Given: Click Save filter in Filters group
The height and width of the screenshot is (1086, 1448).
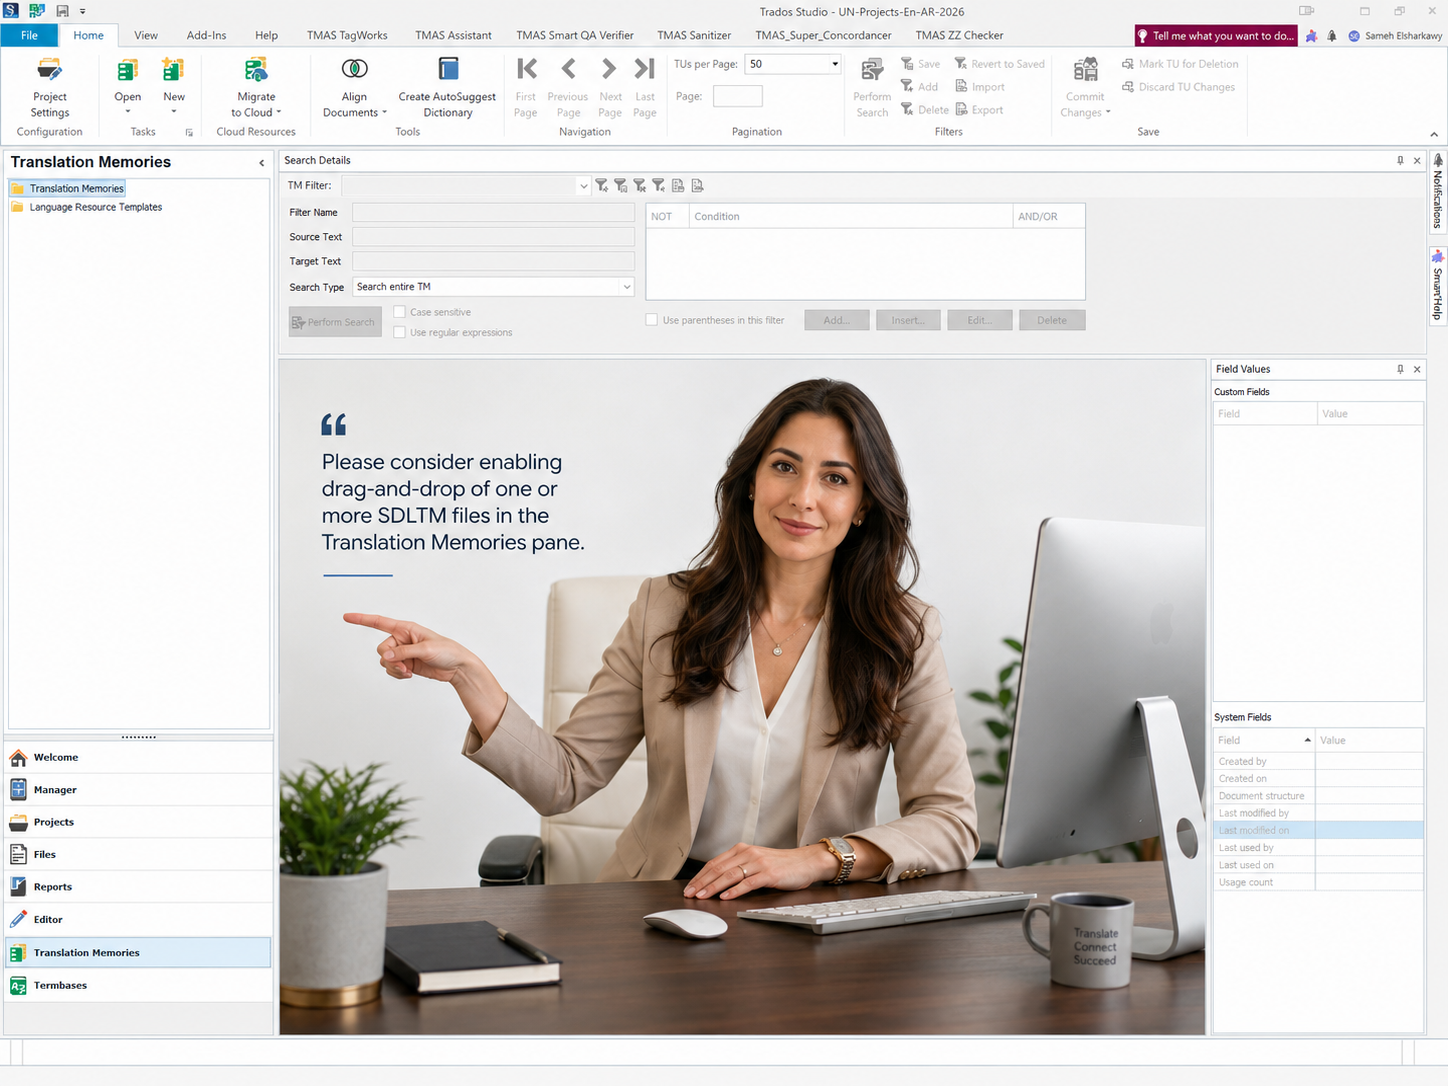Looking at the screenshot, I should pyautogui.click(x=920, y=64).
